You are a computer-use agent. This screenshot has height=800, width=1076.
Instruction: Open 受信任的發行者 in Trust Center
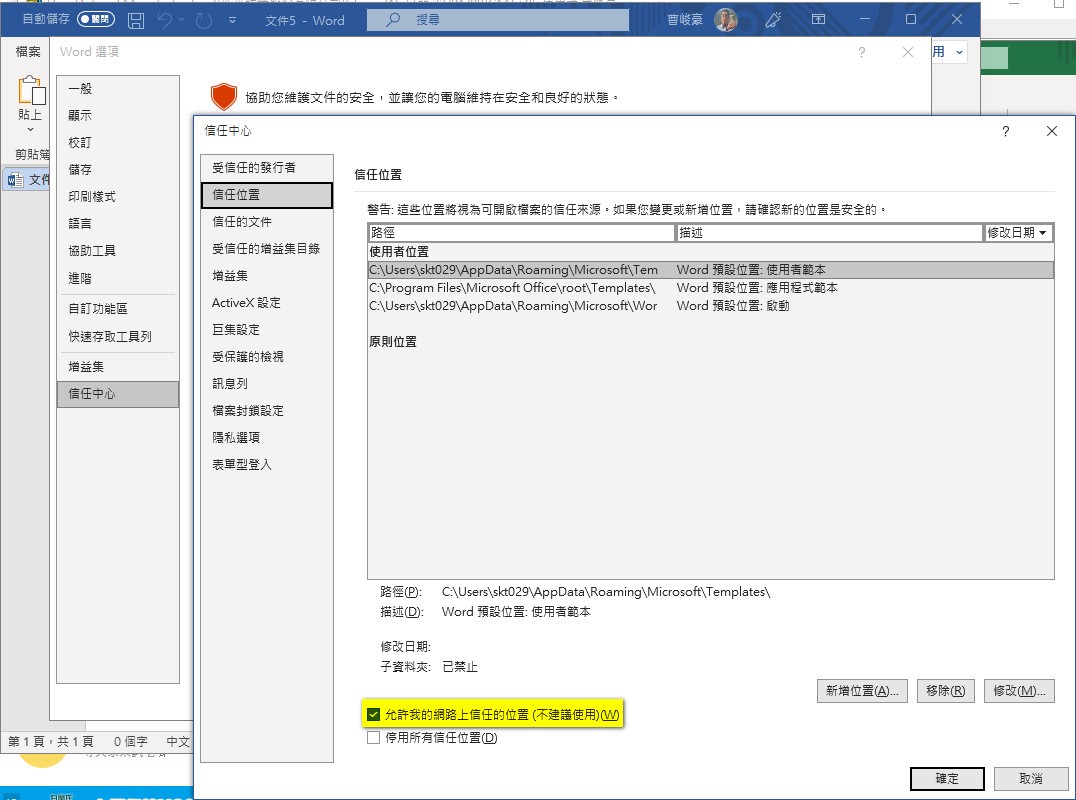(267, 167)
